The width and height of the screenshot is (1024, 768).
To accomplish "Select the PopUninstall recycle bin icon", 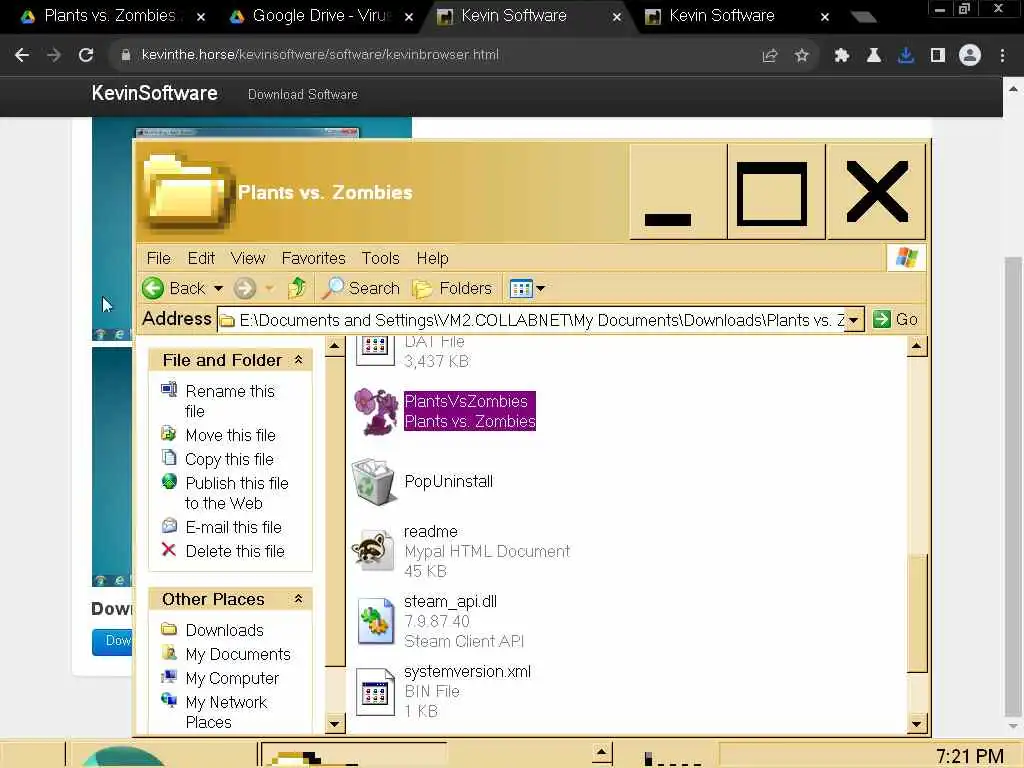I will point(374,481).
